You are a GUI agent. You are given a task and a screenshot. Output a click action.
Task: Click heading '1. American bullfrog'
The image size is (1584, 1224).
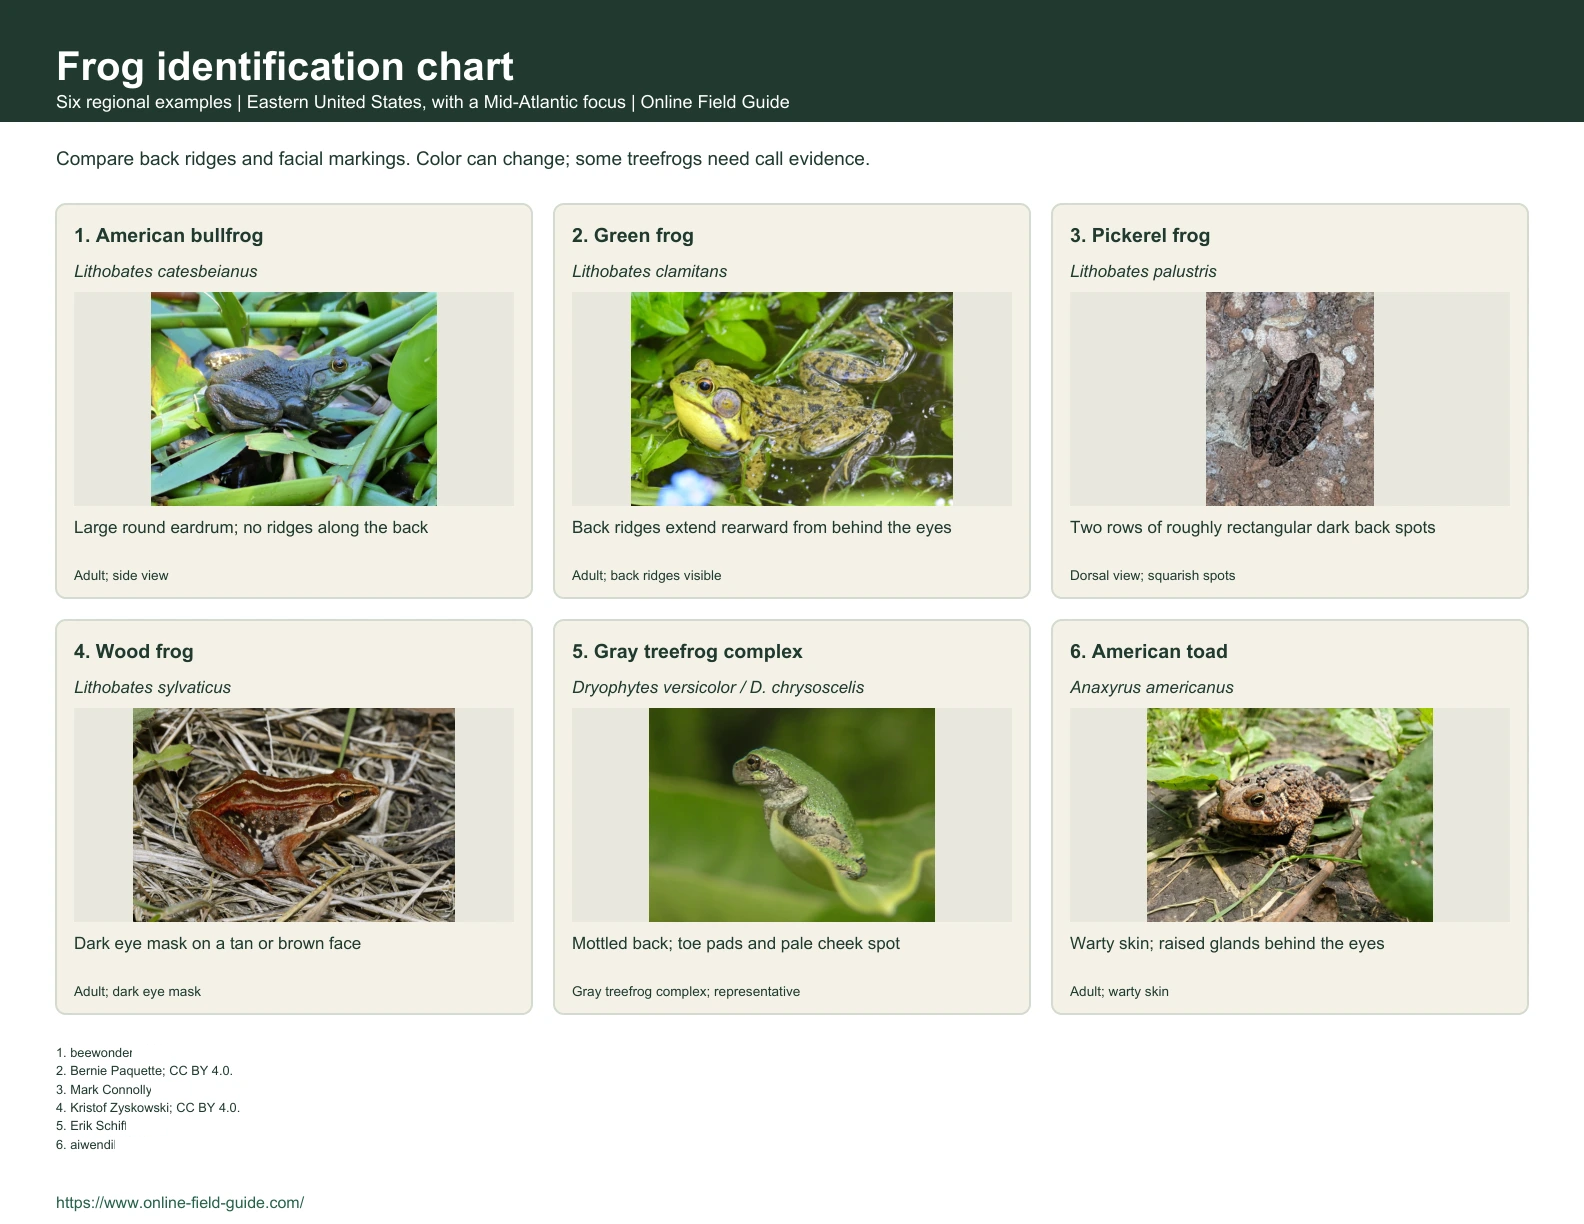pos(169,236)
